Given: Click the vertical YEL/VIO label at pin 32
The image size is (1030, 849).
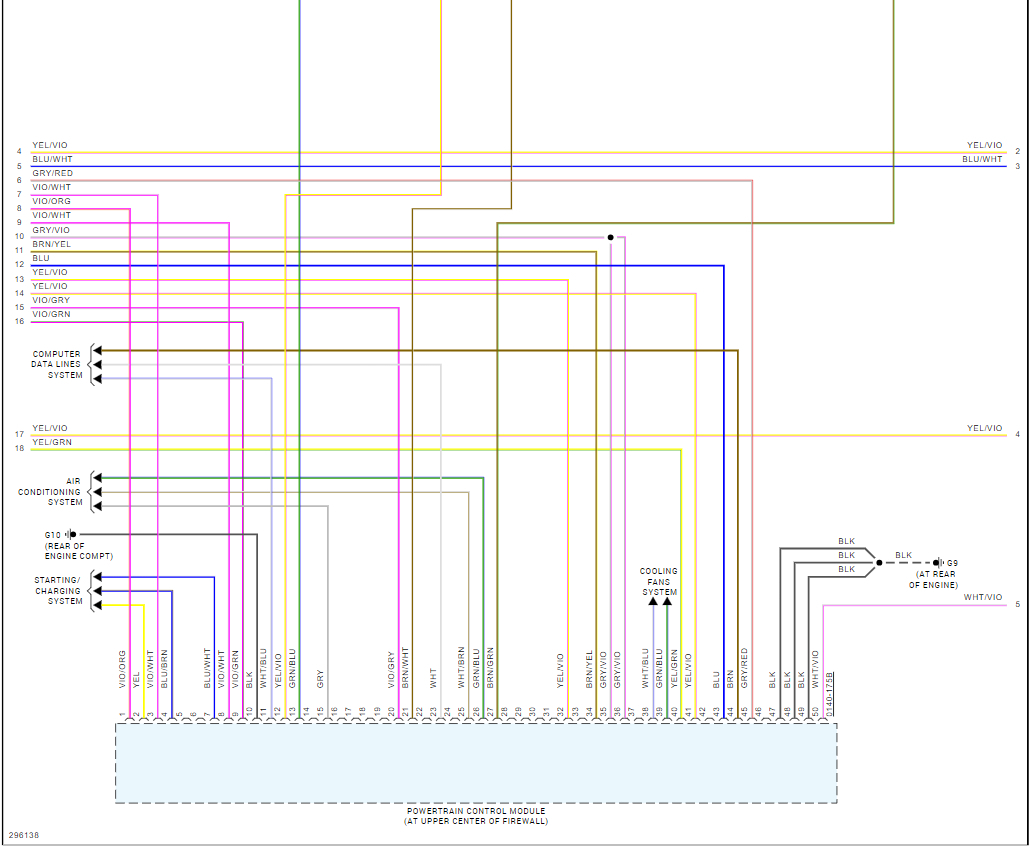Looking at the screenshot, I should click(x=560, y=671).
